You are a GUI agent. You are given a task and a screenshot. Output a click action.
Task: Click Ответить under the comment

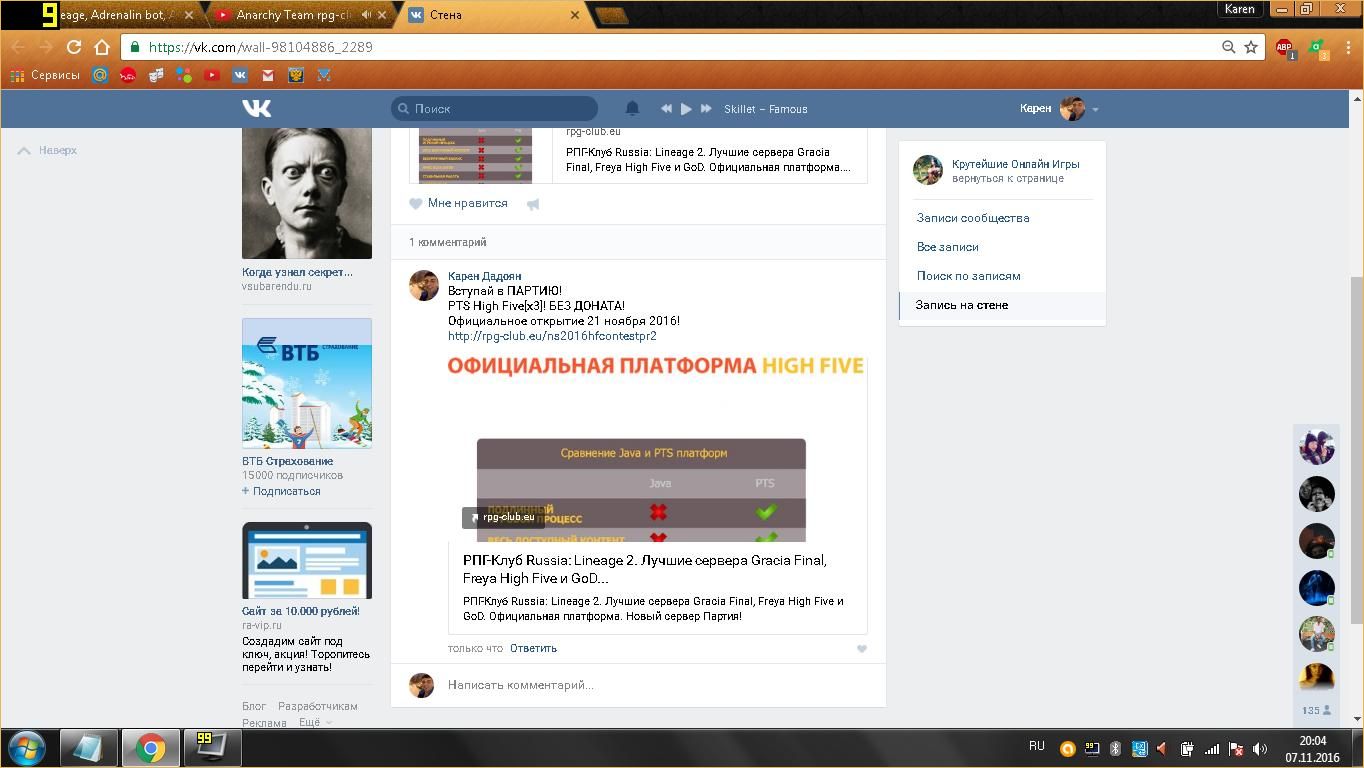coord(533,648)
